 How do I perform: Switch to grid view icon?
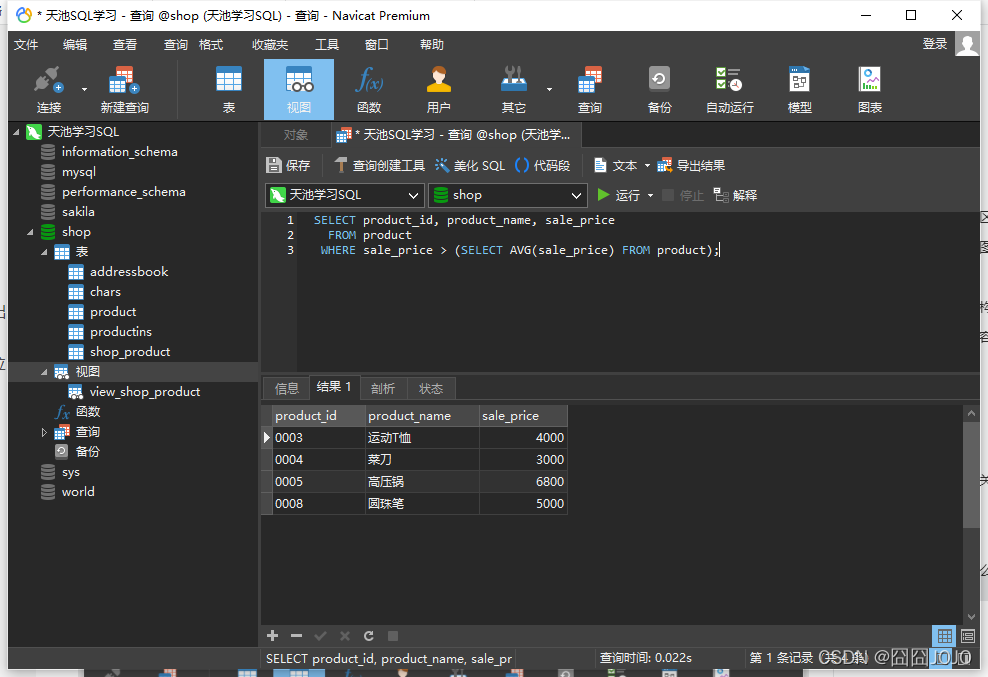pyautogui.click(x=945, y=635)
